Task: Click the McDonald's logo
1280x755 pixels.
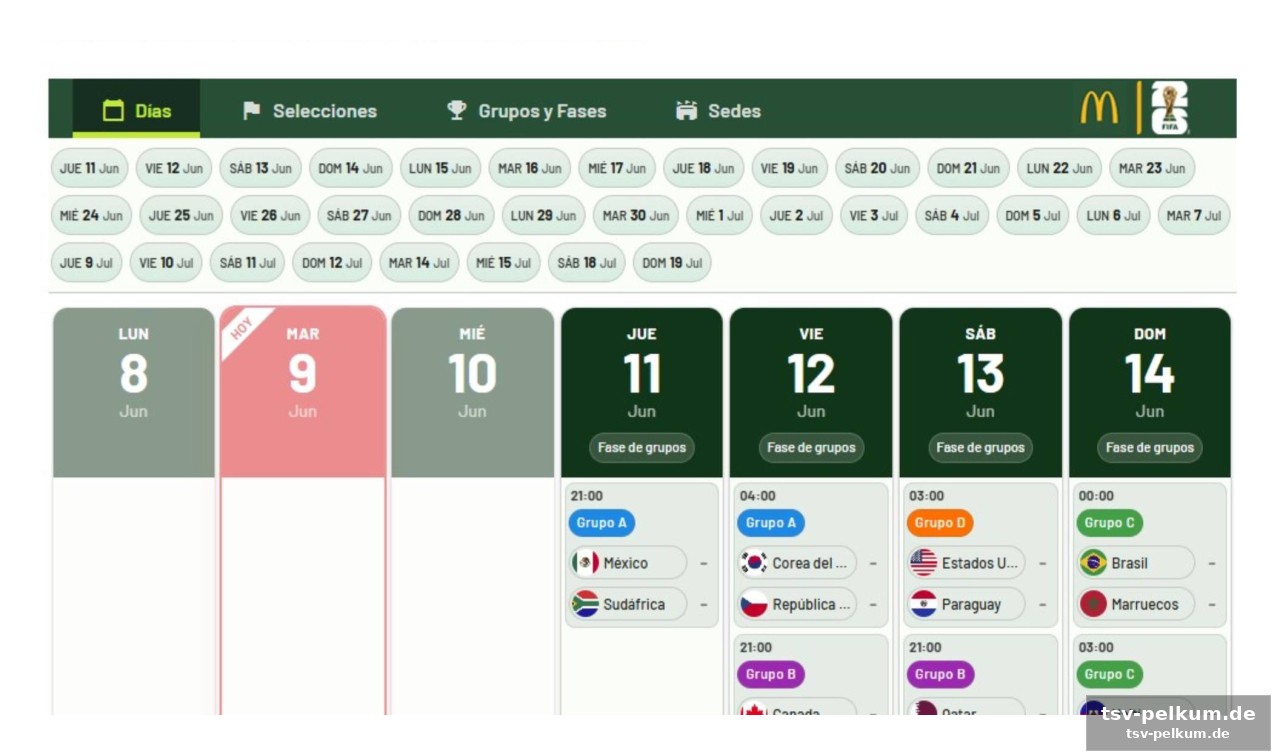Action: tap(1099, 108)
